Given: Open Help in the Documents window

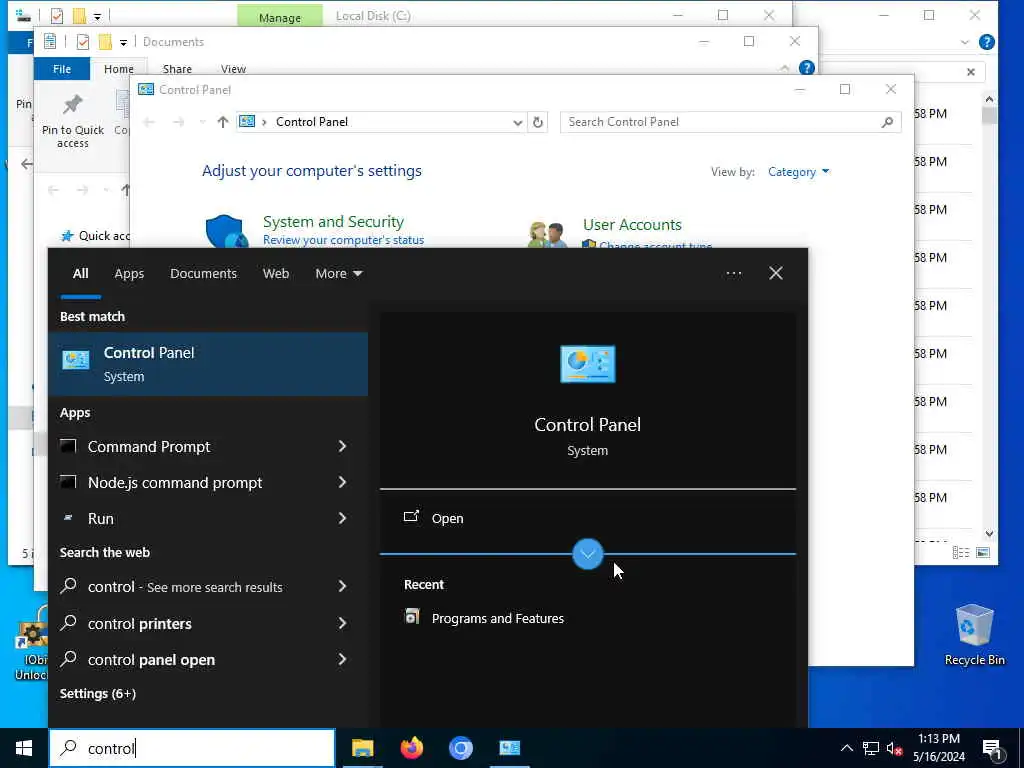Looking at the screenshot, I should (x=807, y=68).
